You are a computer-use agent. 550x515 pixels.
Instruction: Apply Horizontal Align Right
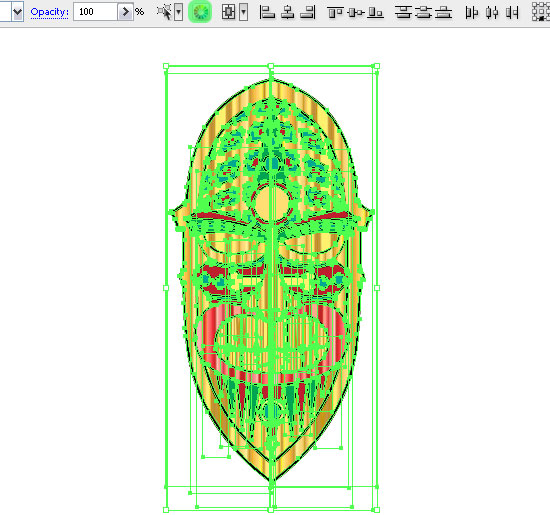click(x=308, y=13)
